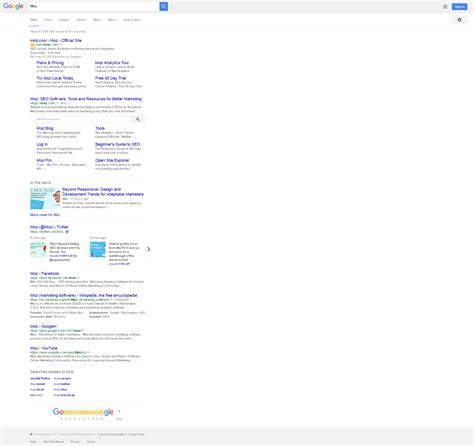Expand the More tab dropdown
The image size is (474, 446).
click(112, 20)
